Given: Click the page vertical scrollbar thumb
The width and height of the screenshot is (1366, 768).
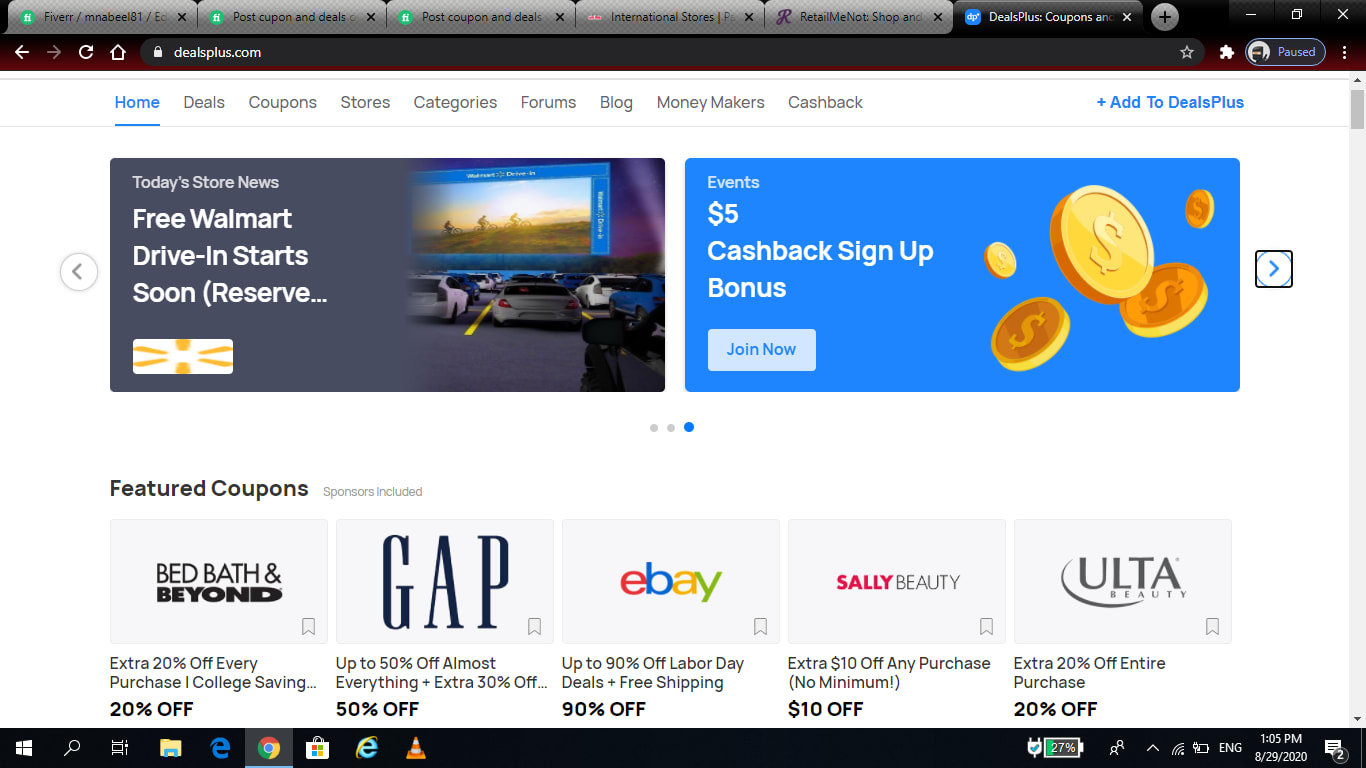Looking at the screenshot, I should (1357, 108).
